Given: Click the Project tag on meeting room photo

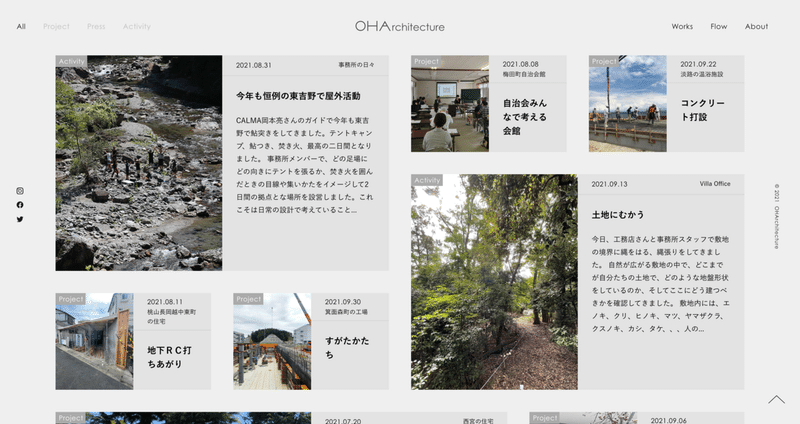Looking at the screenshot, I should click(x=426, y=61).
